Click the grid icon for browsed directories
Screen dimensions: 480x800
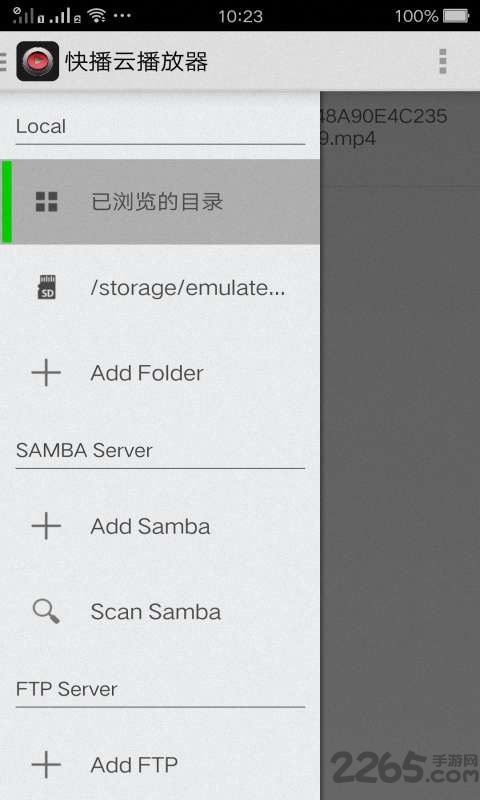point(46,202)
